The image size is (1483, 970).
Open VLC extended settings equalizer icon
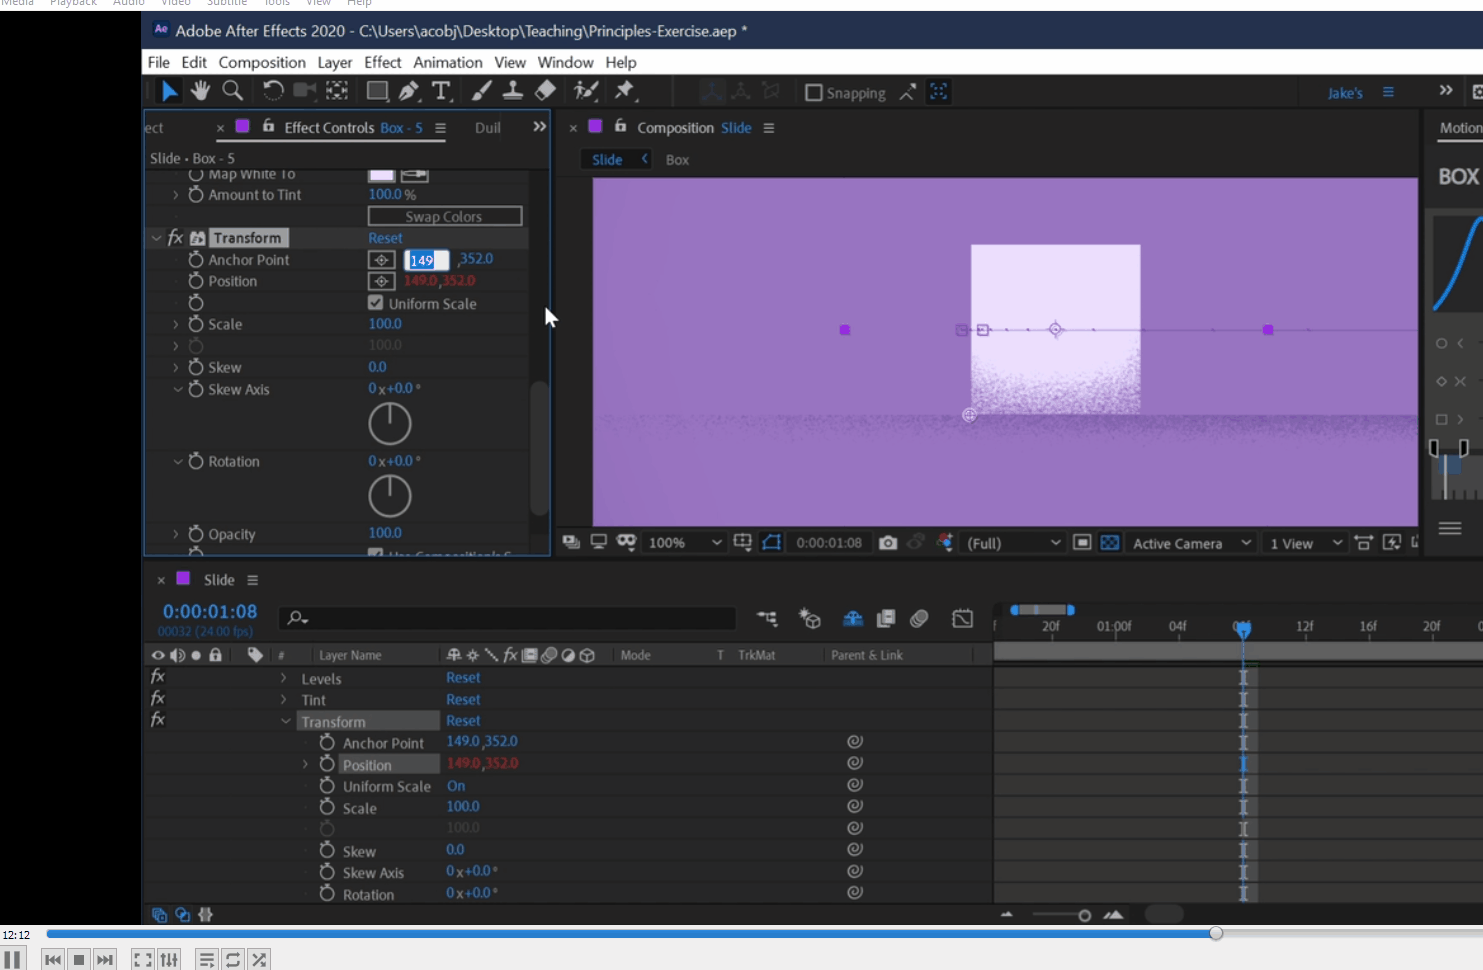click(169, 959)
